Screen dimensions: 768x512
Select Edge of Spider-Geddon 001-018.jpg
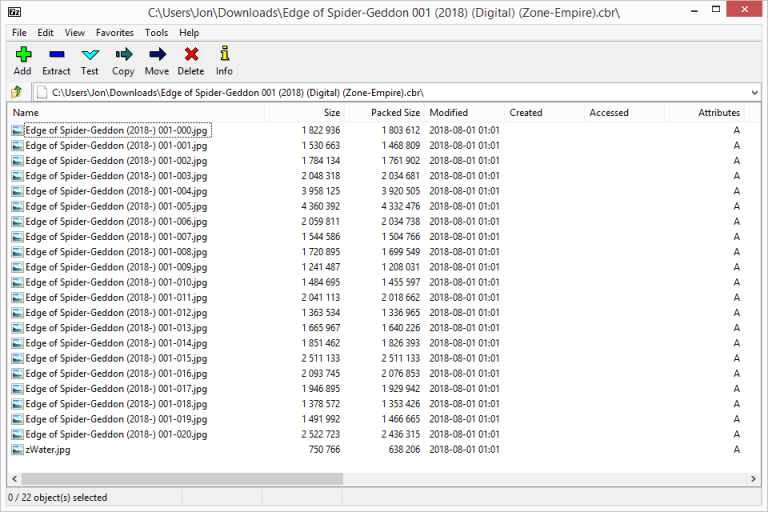point(116,404)
